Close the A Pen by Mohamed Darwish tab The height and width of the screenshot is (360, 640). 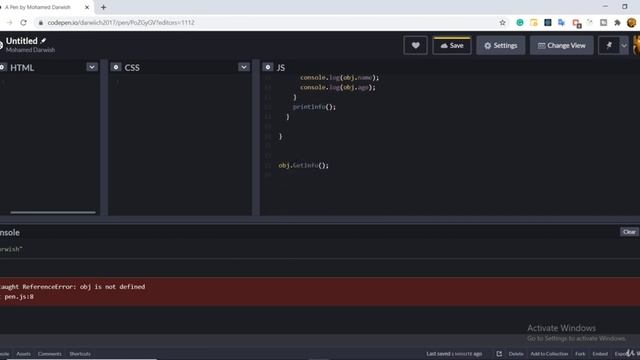pyautogui.click(x=87, y=7)
